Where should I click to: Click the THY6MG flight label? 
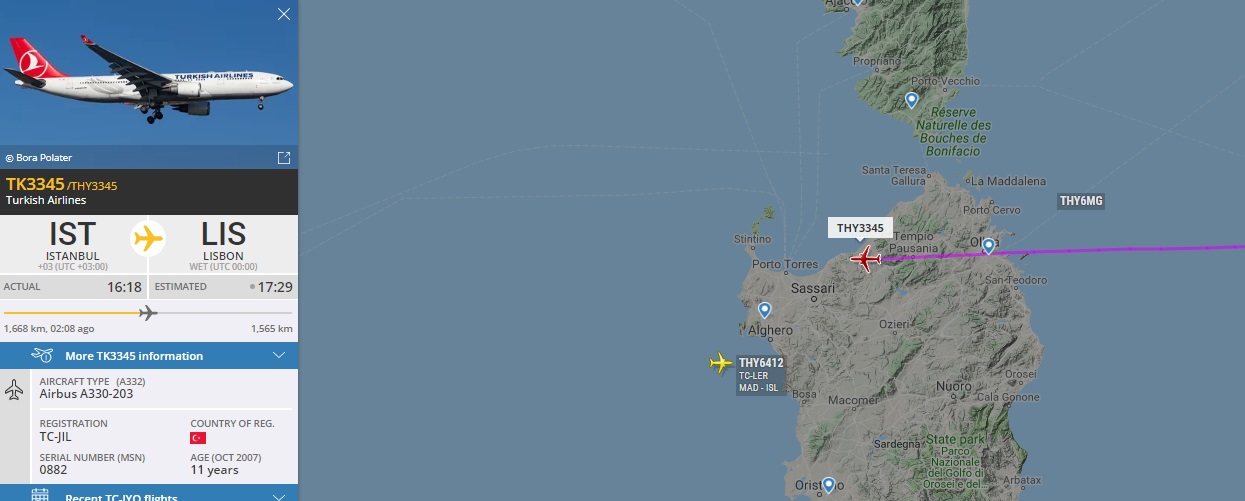1081,201
